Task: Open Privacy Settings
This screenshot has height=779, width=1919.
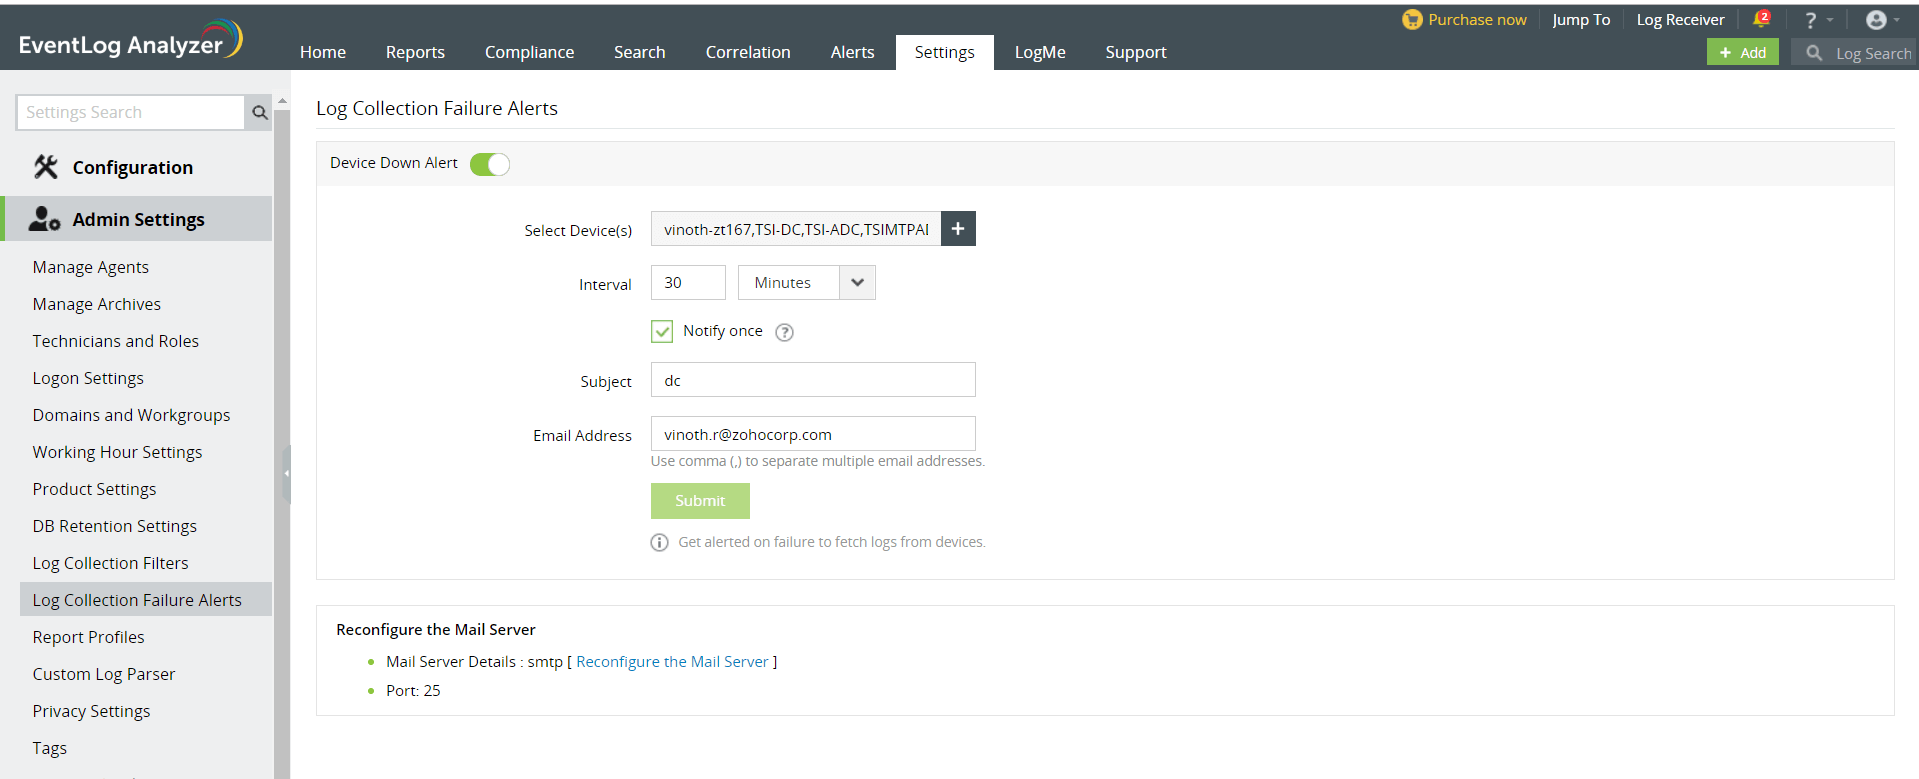Action: point(91,711)
